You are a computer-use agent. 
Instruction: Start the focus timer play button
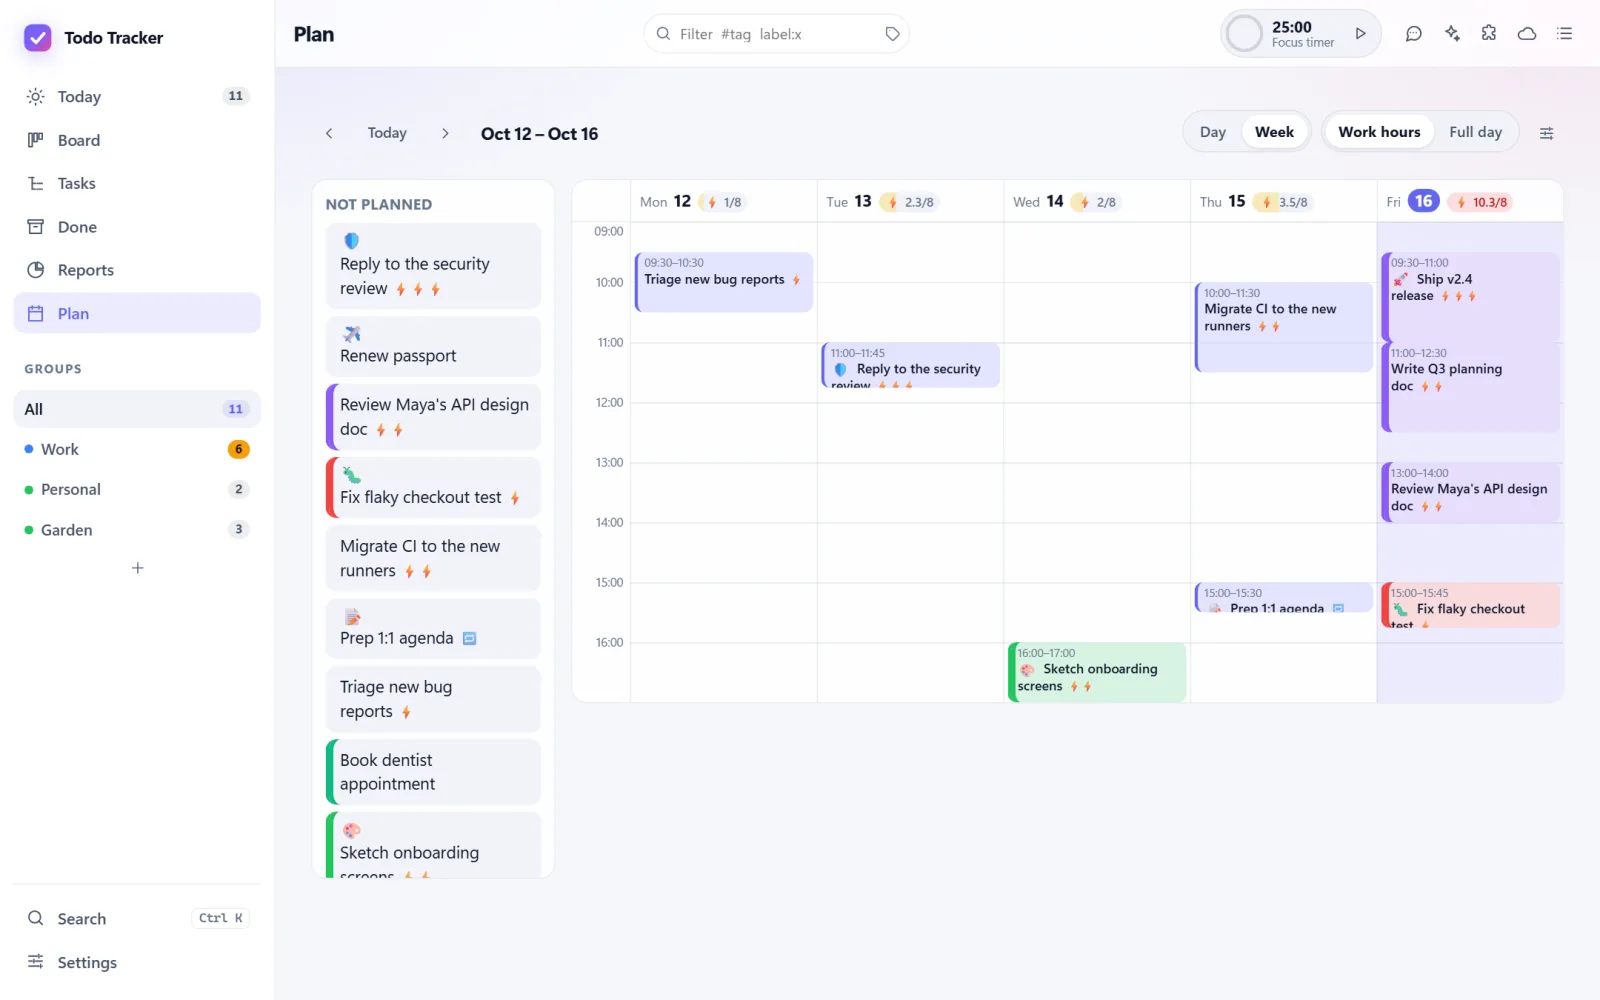[1360, 34]
